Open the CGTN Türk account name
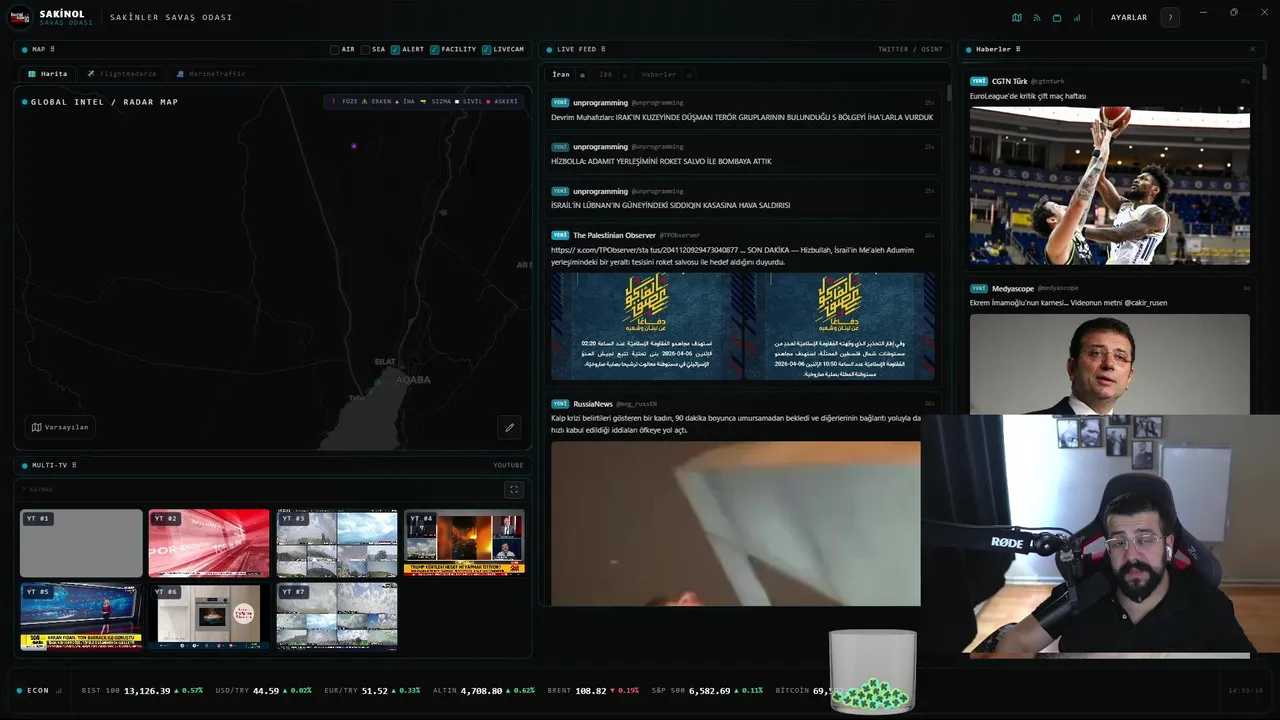 pyautogui.click(x=1009, y=81)
